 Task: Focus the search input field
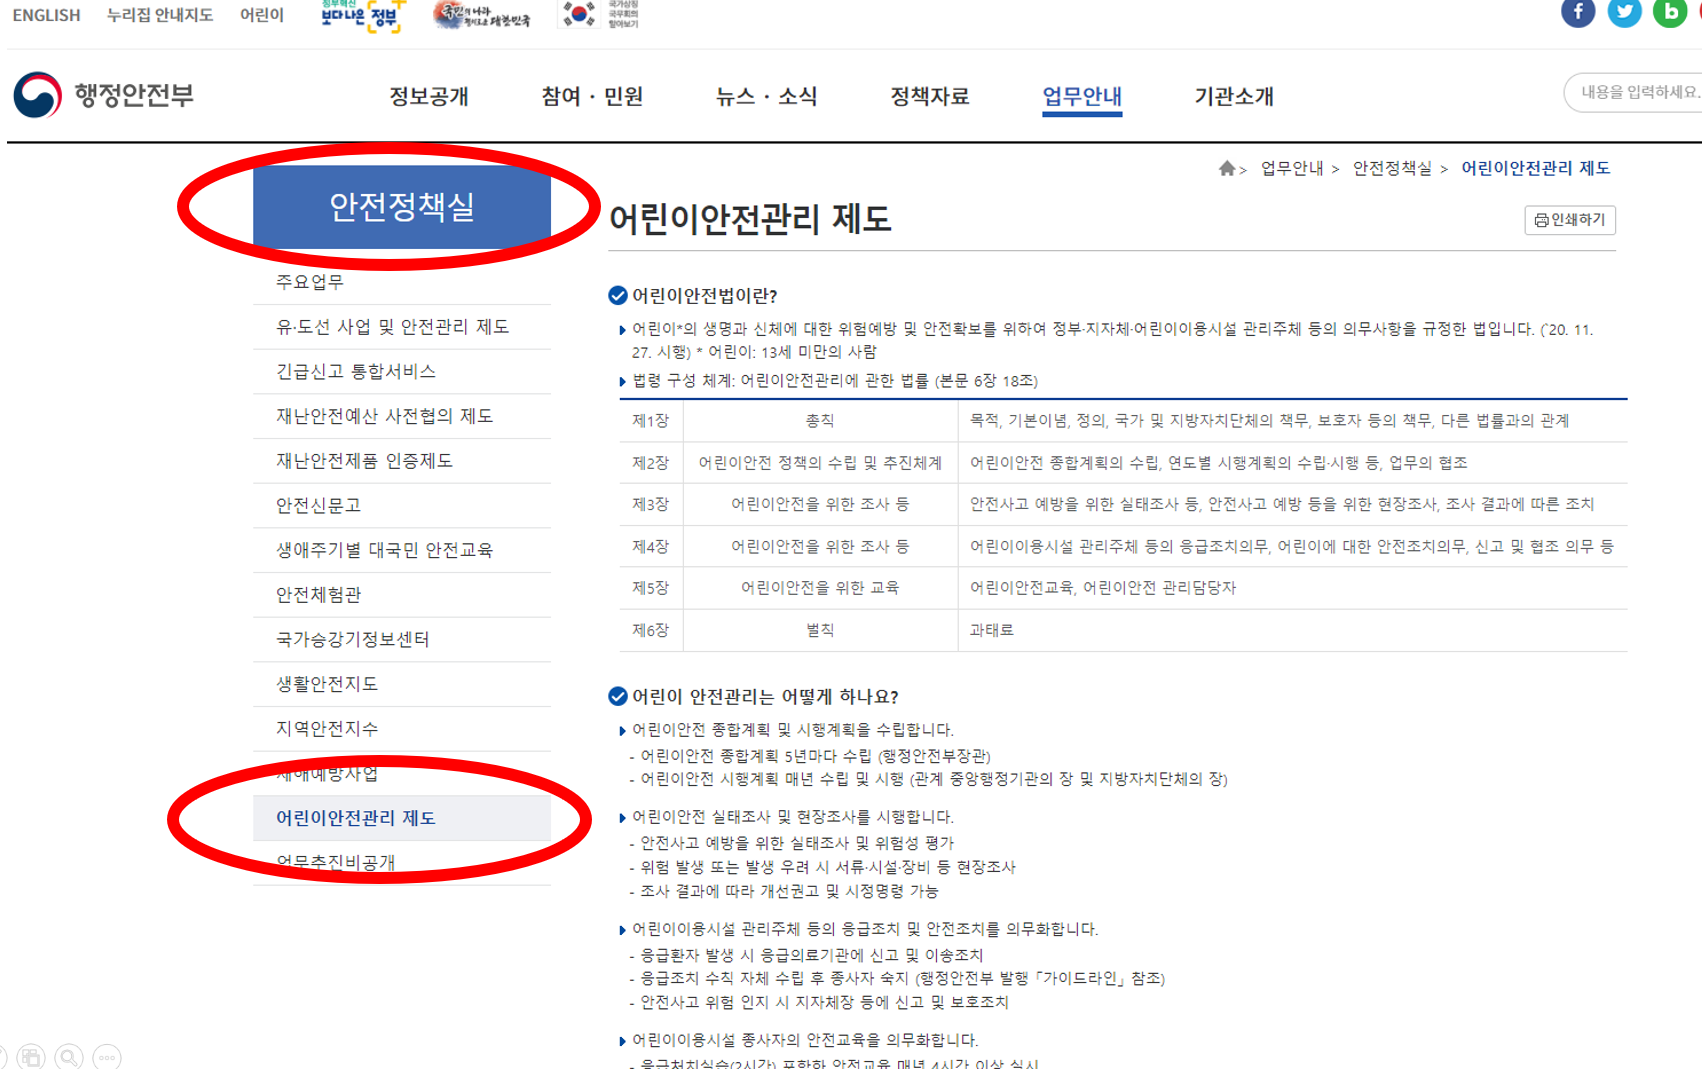coord(1633,92)
